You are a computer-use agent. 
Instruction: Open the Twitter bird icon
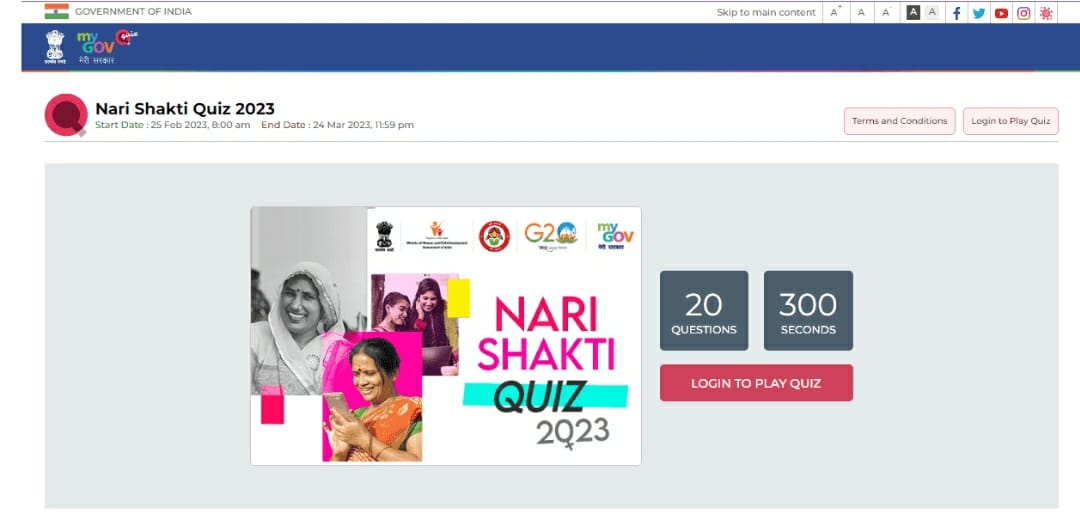(x=978, y=13)
